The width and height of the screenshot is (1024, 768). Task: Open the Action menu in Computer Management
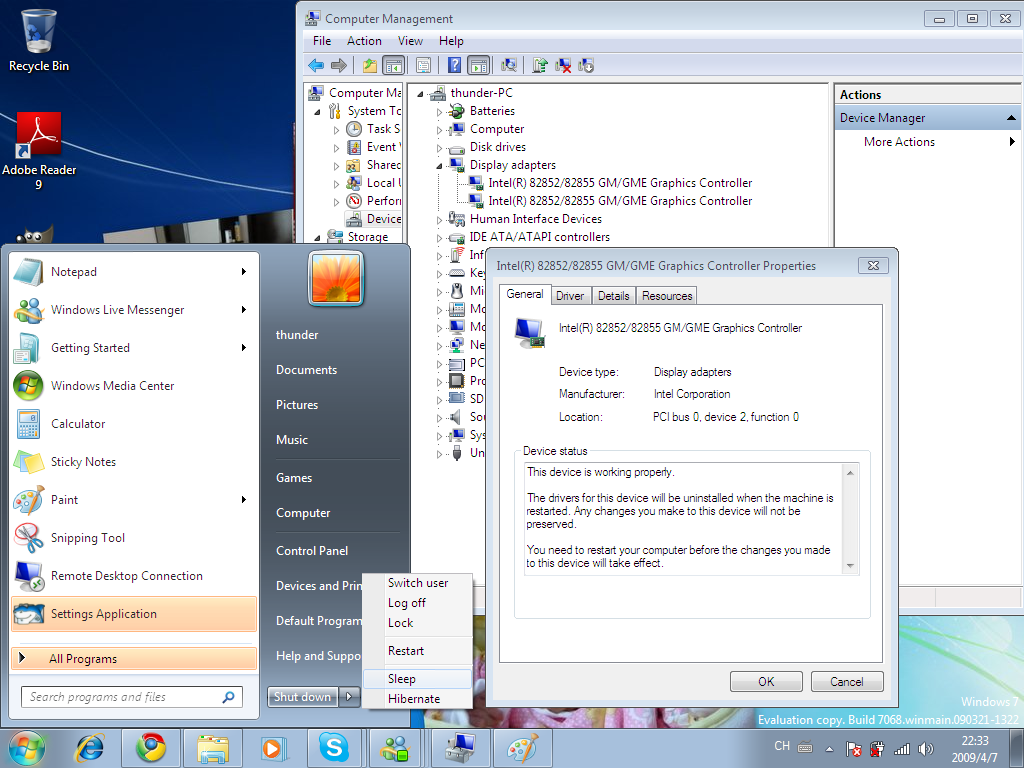[x=364, y=40]
